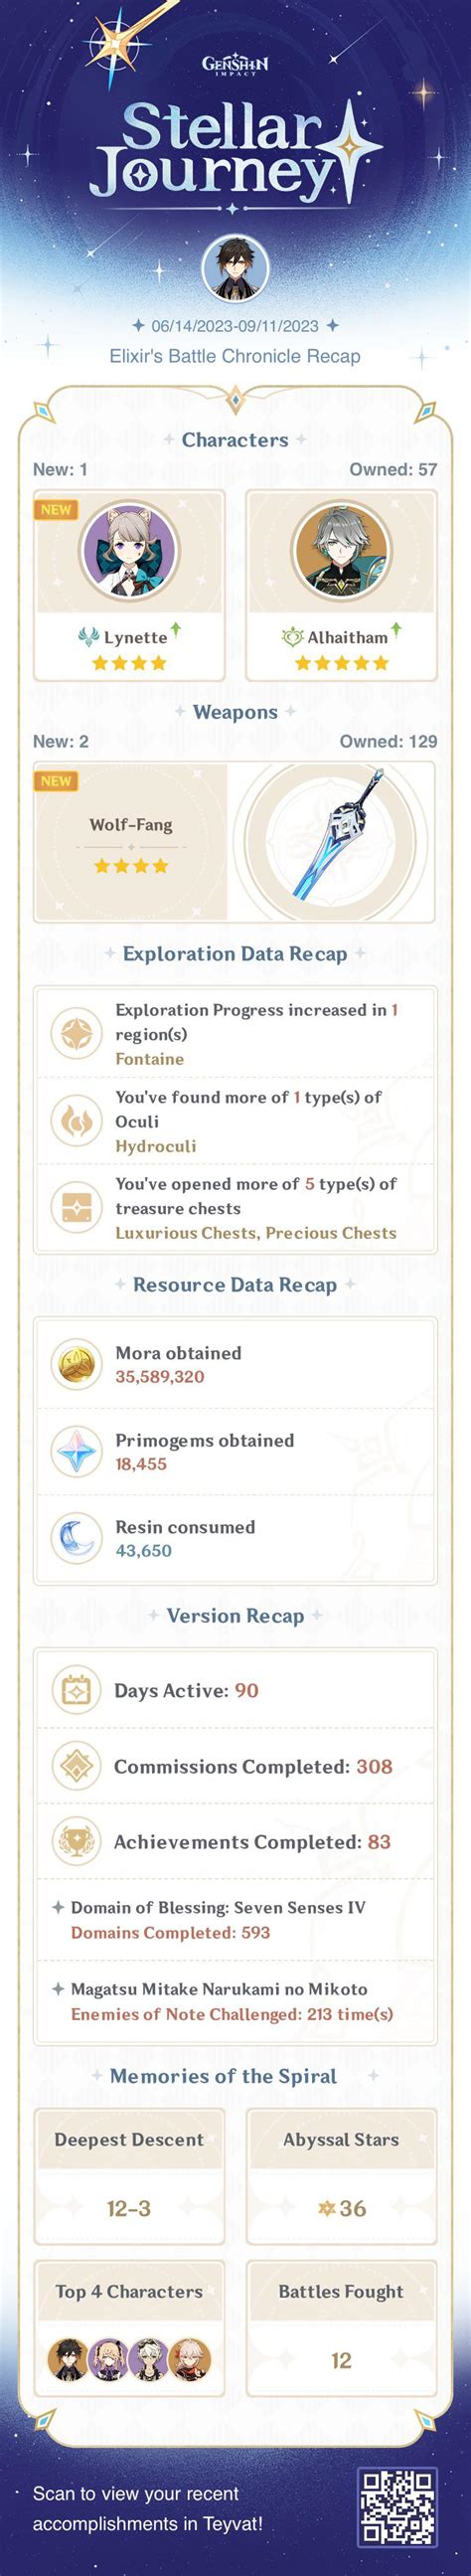
Task: Click the Hydroculi oculi icon
Action: tap(76, 1120)
